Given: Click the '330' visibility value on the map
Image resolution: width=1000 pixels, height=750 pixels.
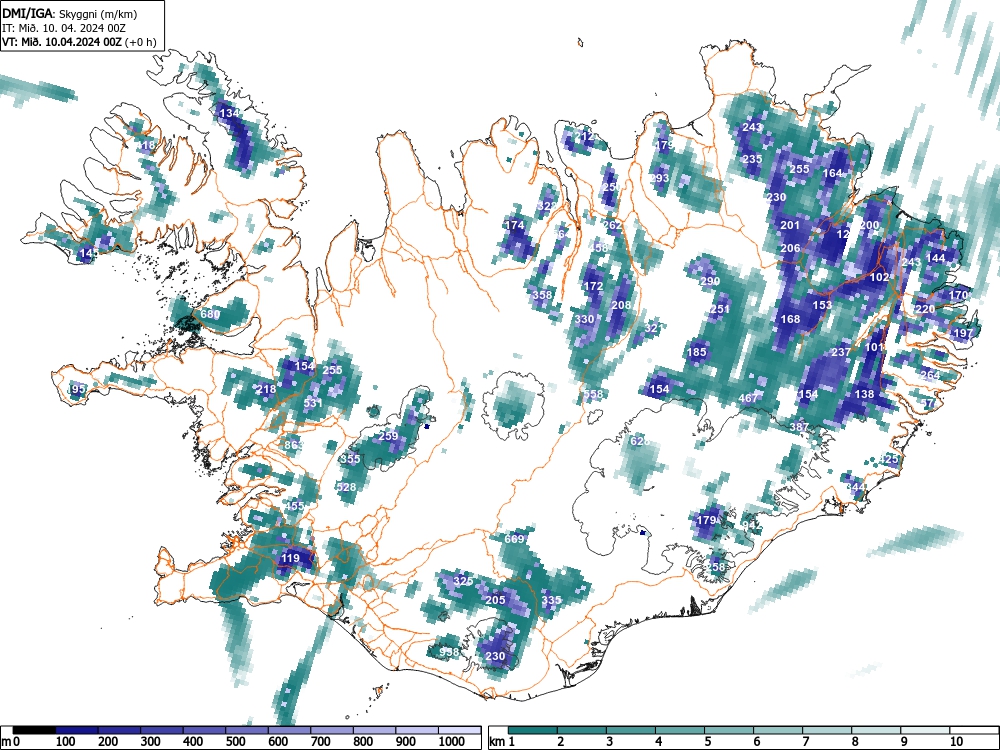Looking at the screenshot, I should (x=584, y=320).
